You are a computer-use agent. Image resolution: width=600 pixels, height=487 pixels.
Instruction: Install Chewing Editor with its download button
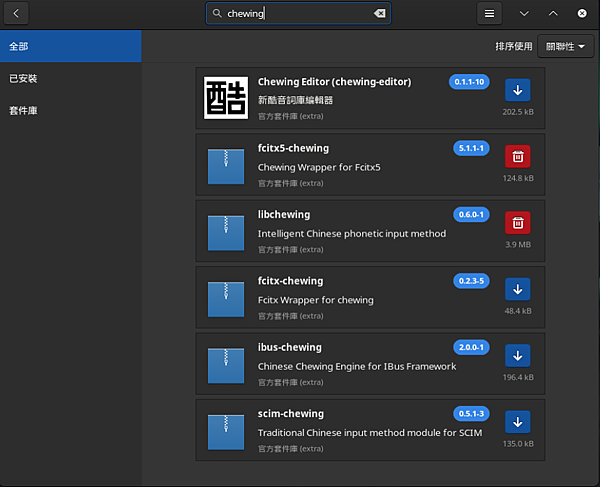pyautogui.click(x=518, y=90)
